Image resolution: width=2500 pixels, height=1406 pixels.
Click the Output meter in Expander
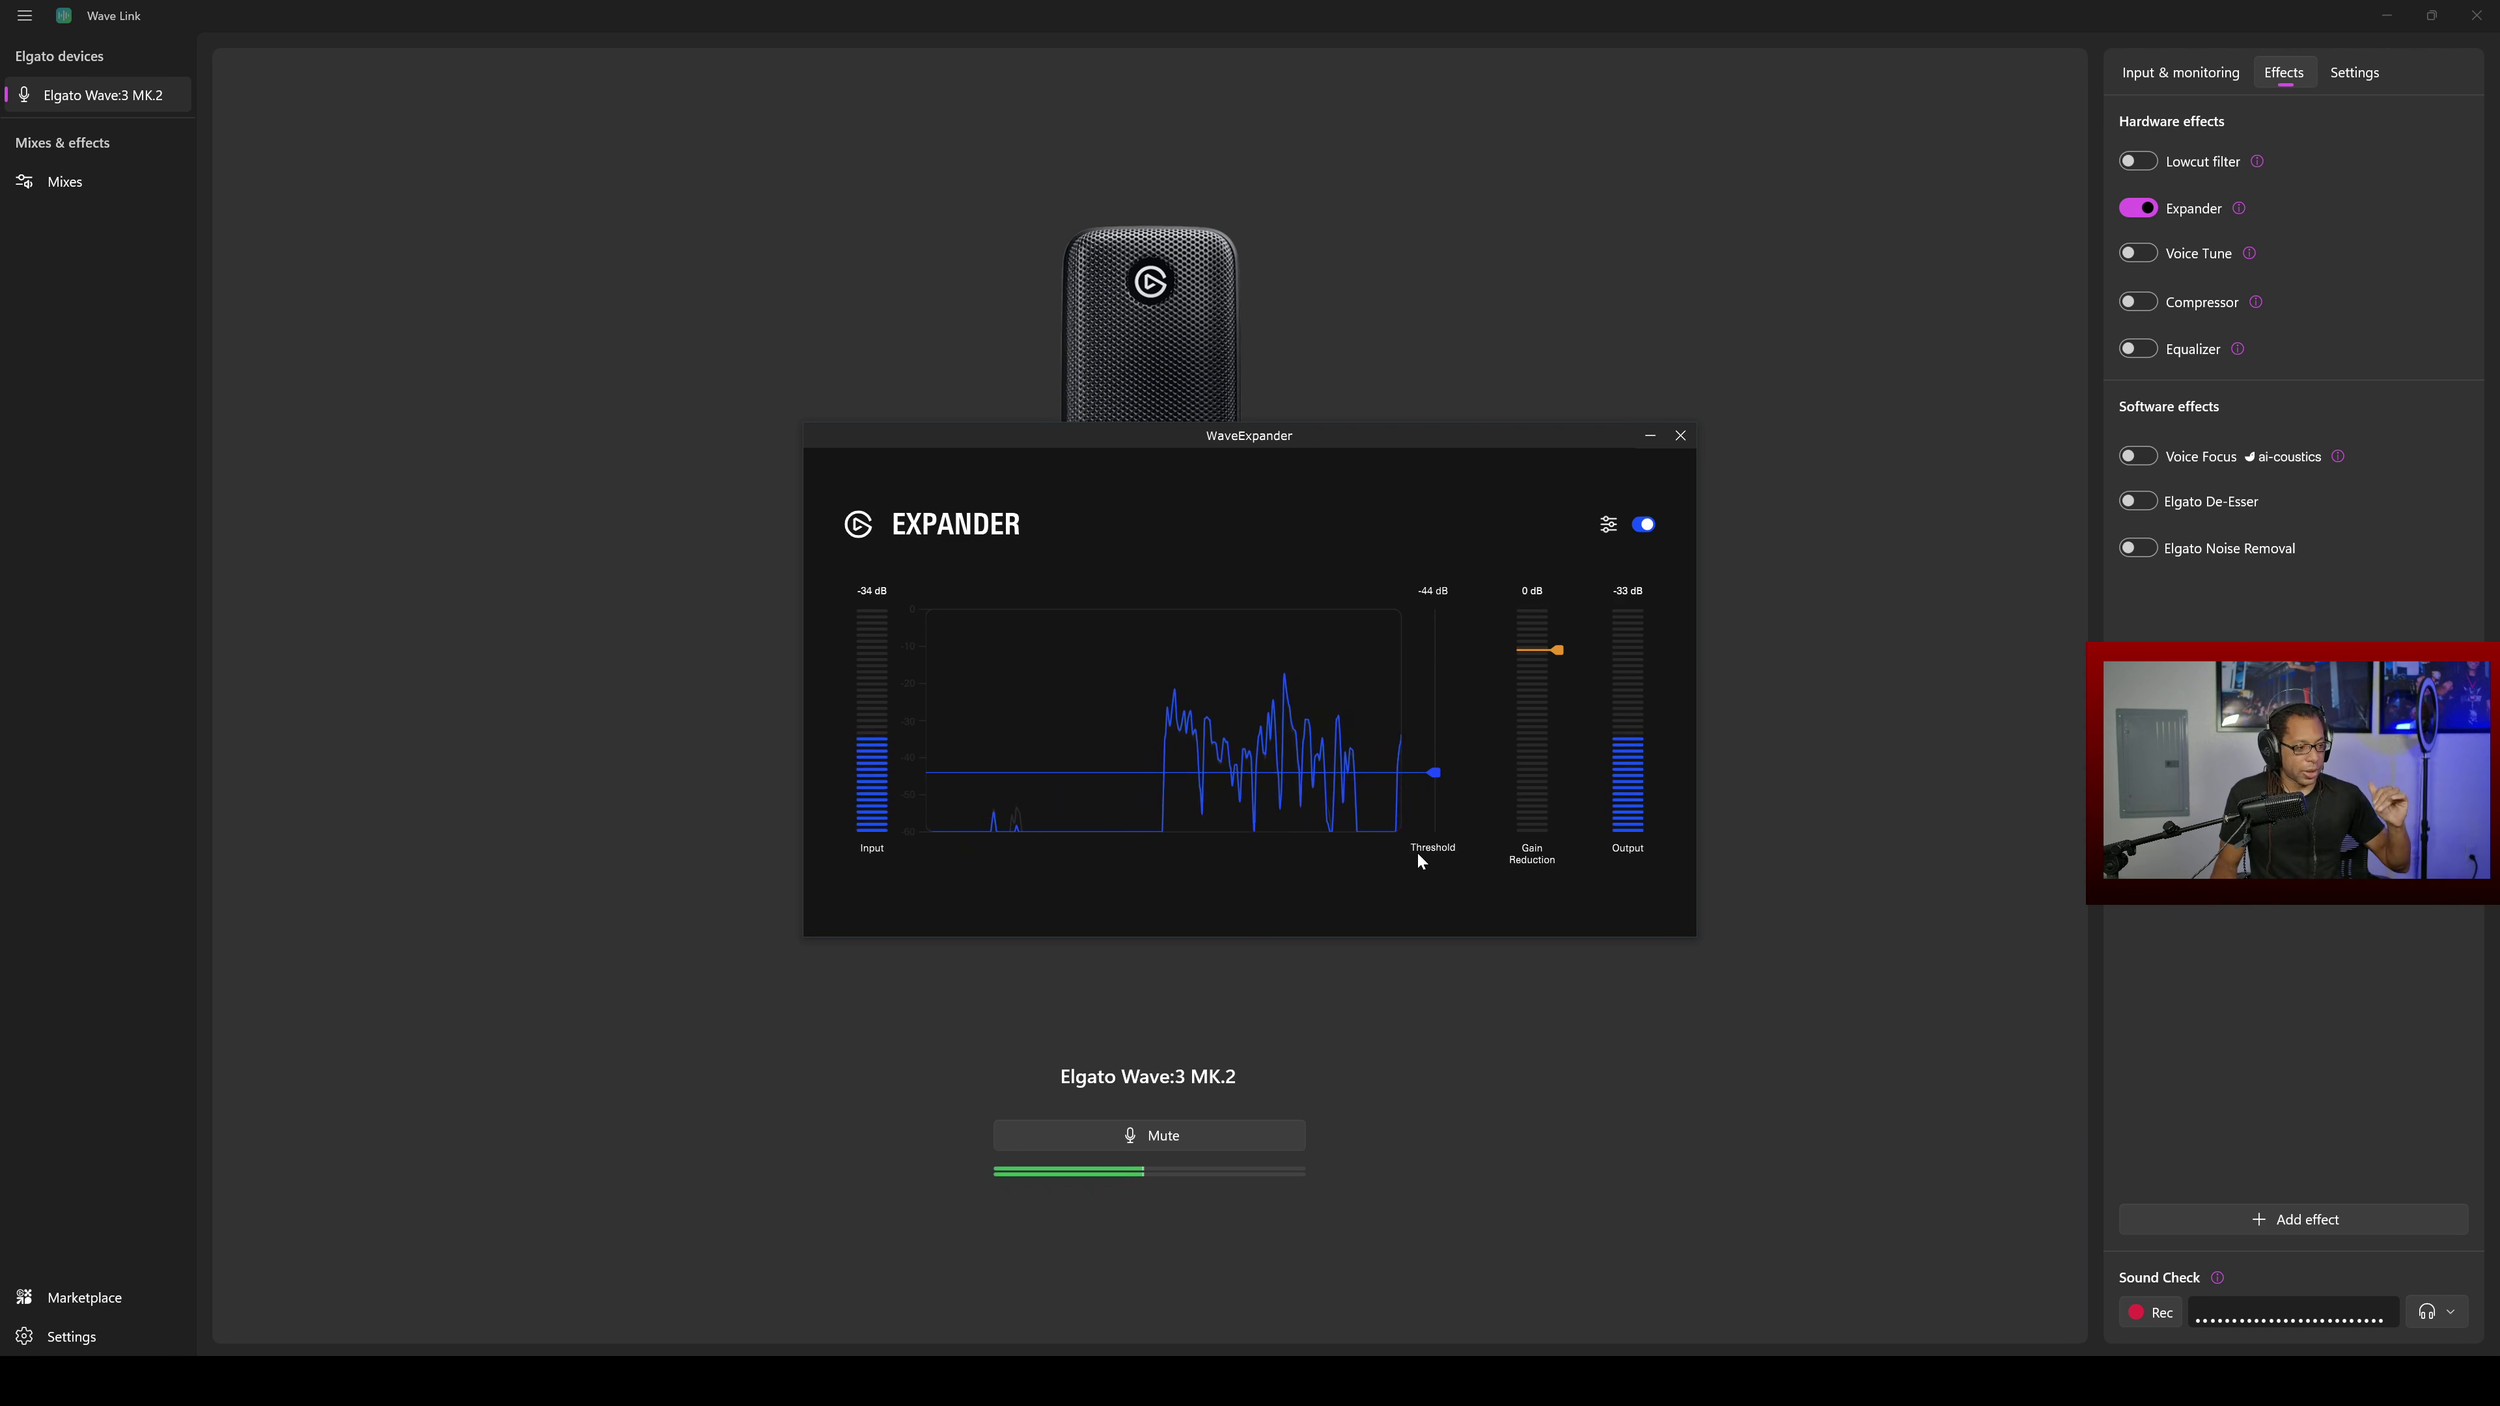1627,720
